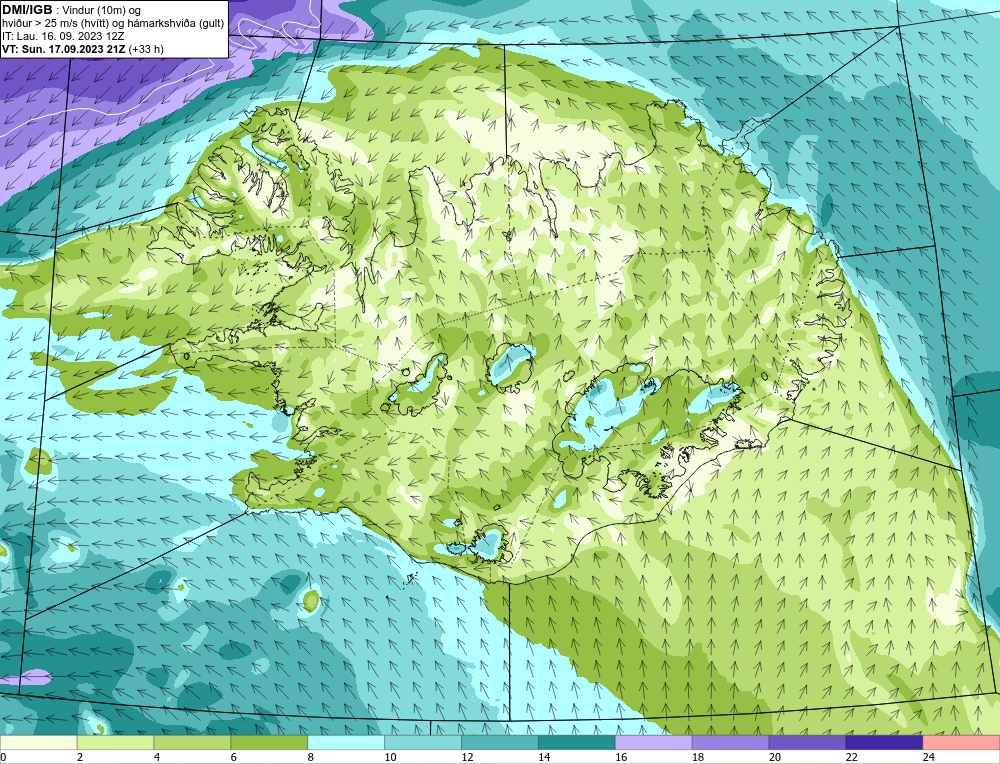Click the valid time line VT: Sun. 17.09.2023 21Z
The width and height of the screenshot is (1000, 764).
click(83, 49)
